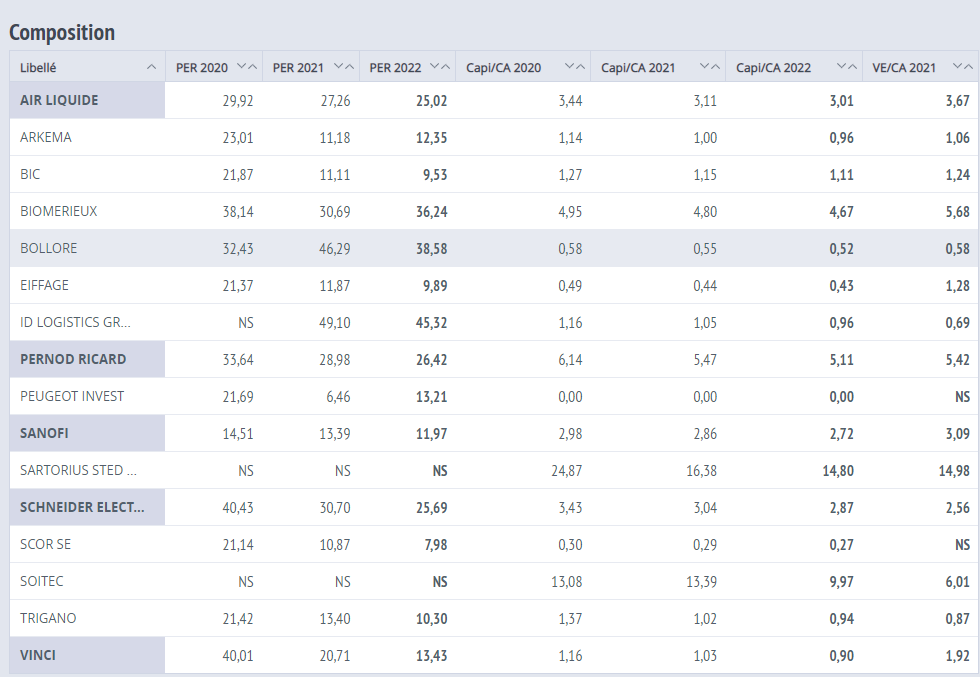Select BOLLORE PER 2021 value 46,29

(335, 248)
